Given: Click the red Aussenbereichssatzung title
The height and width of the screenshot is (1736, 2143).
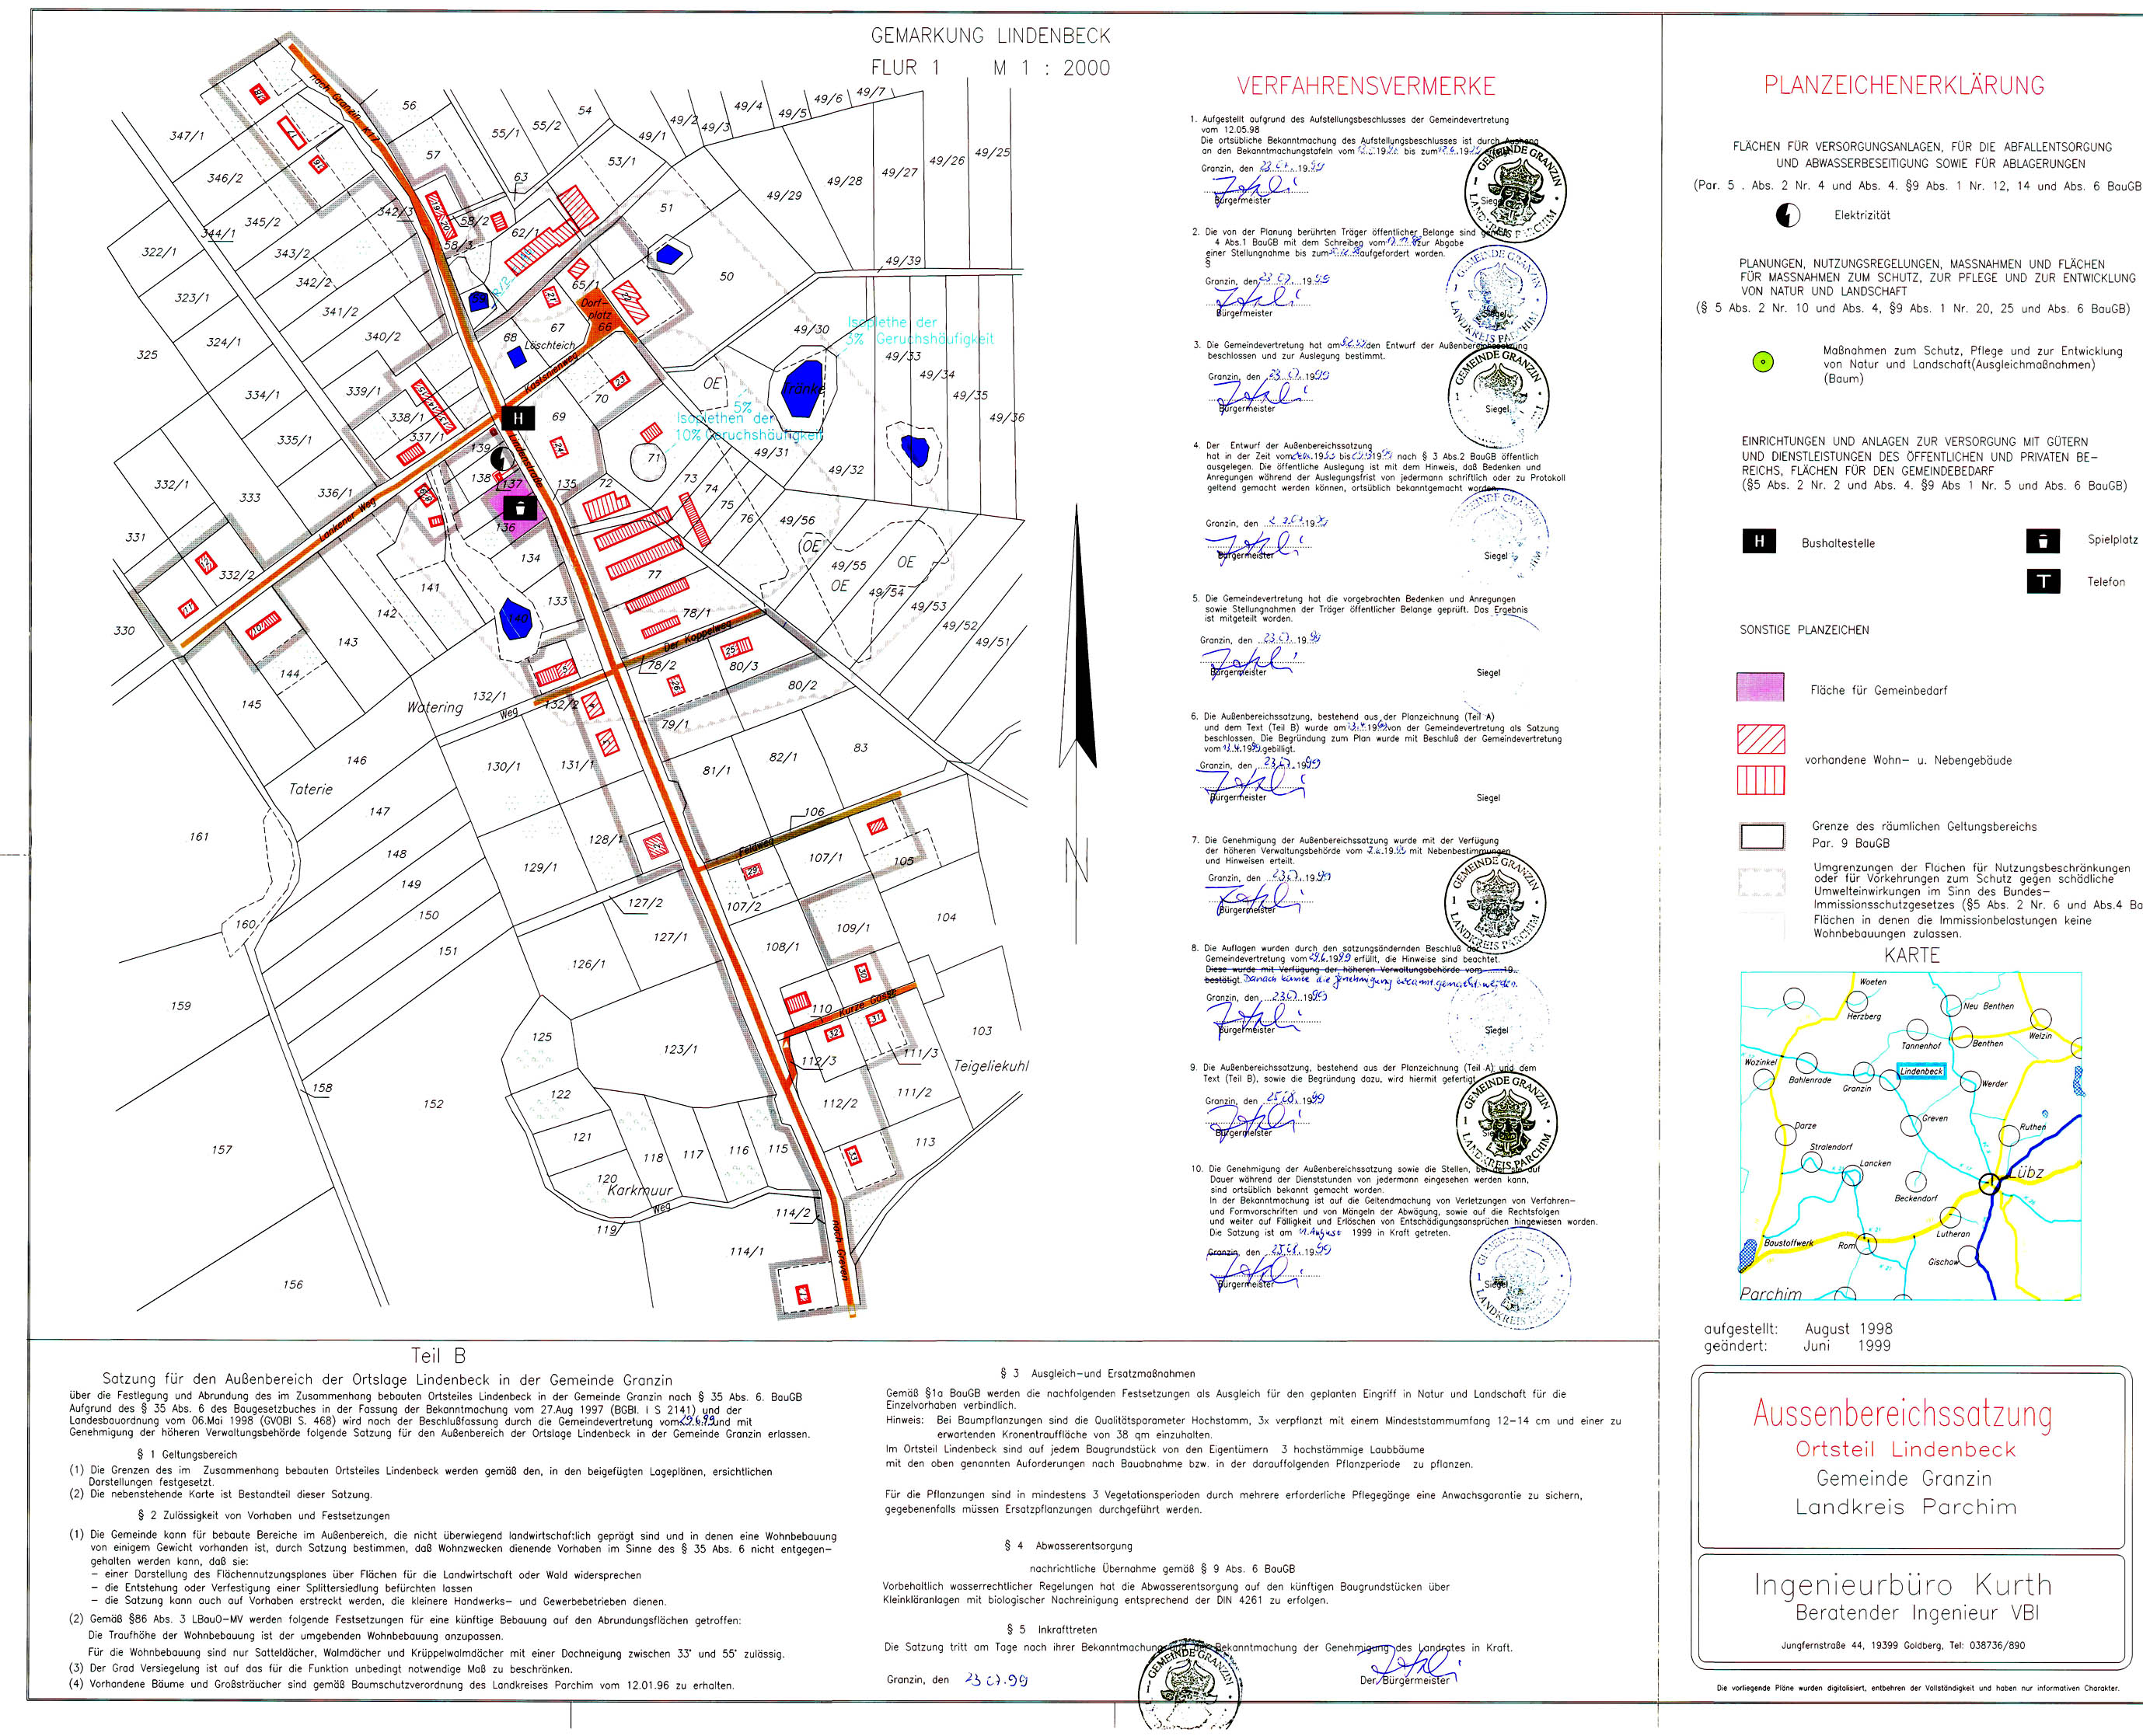Looking at the screenshot, I should pyautogui.click(x=1903, y=1414).
